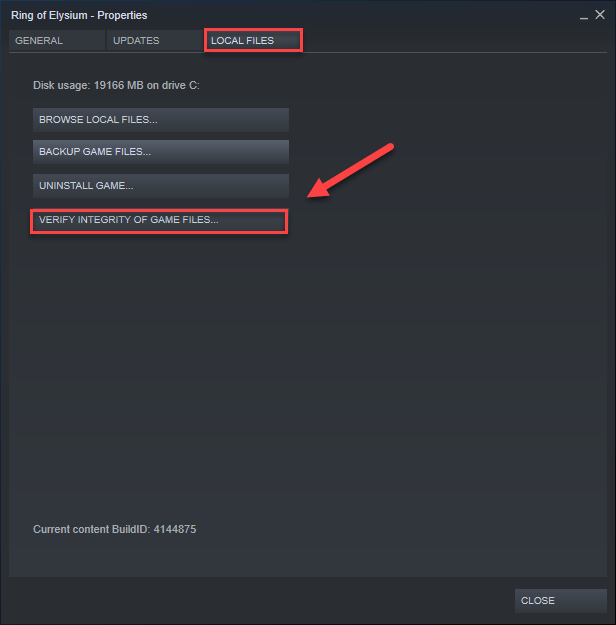Screen dimensions: 616x625
Task: Close window using the X icon
Action: [600, 15]
